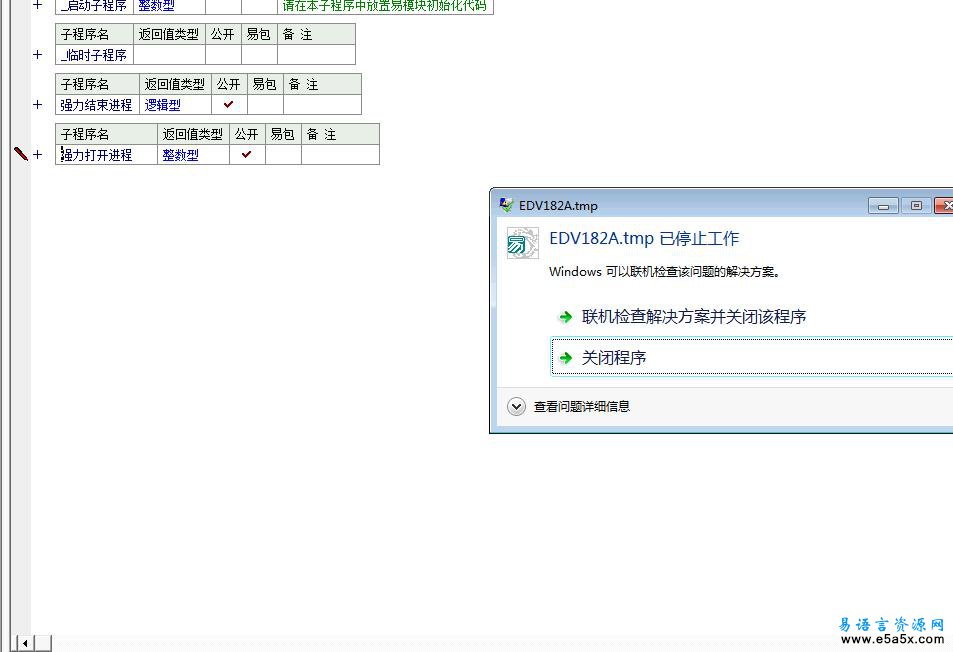The image size is (953, 652).
Task: Click the 逻辑型 return type cell
Action: (x=175, y=105)
